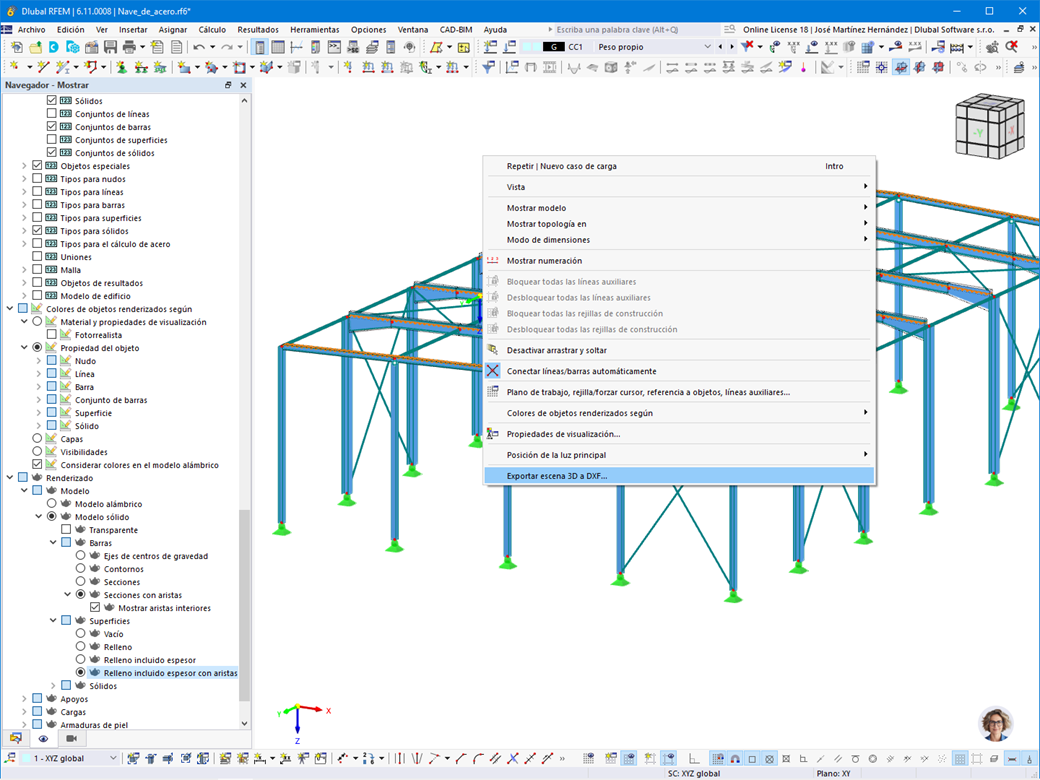Image resolution: width=1040 pixels, height=780 pixels.
Task: Click the navigation cube in the viewport corner
Action: coord(988,125)
